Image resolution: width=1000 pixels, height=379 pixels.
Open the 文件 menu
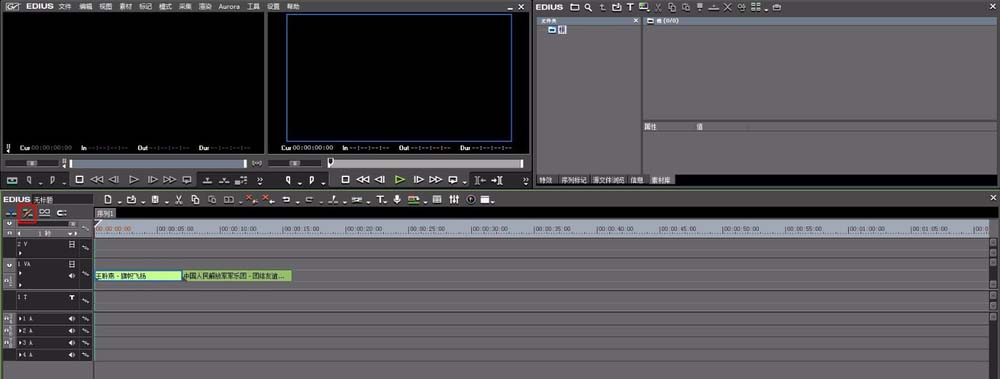coord(65,6)
